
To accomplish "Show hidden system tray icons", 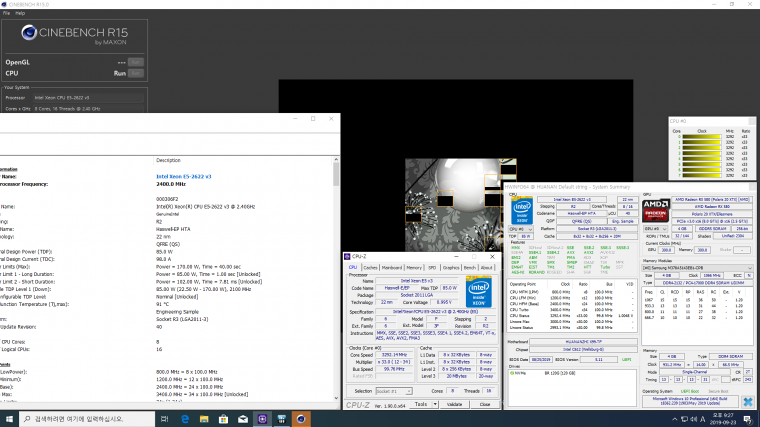I will (x=674, y=419).
